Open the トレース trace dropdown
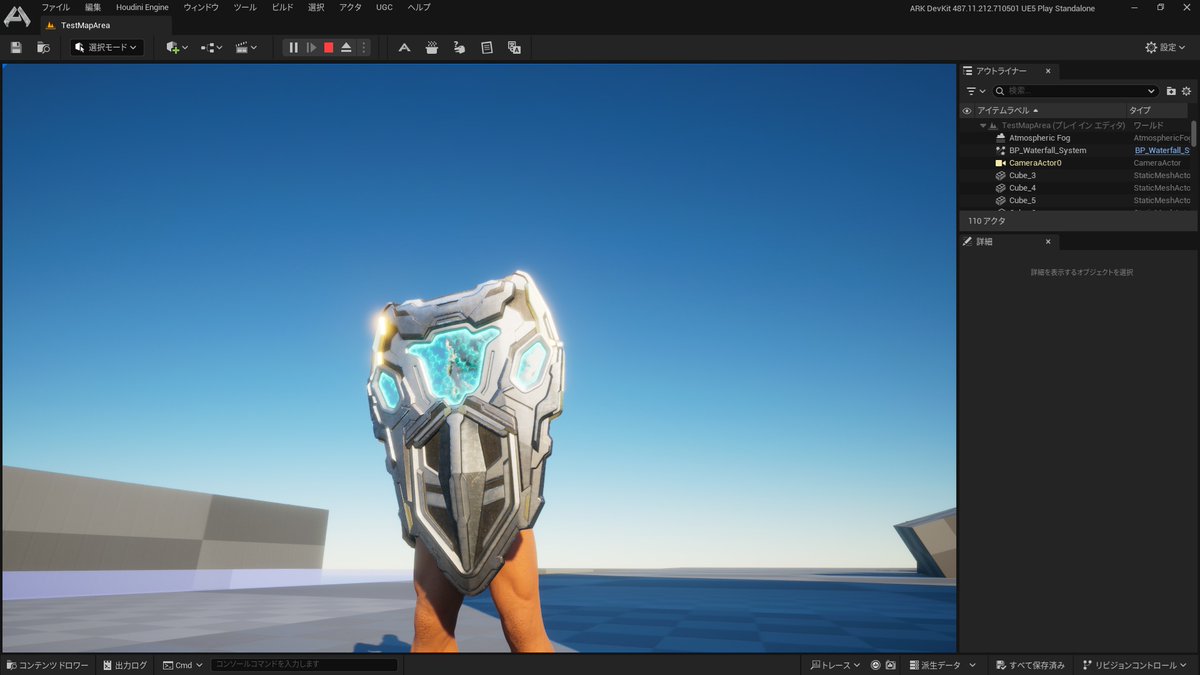The image size is (1200, 675). [x=836, y=665]
